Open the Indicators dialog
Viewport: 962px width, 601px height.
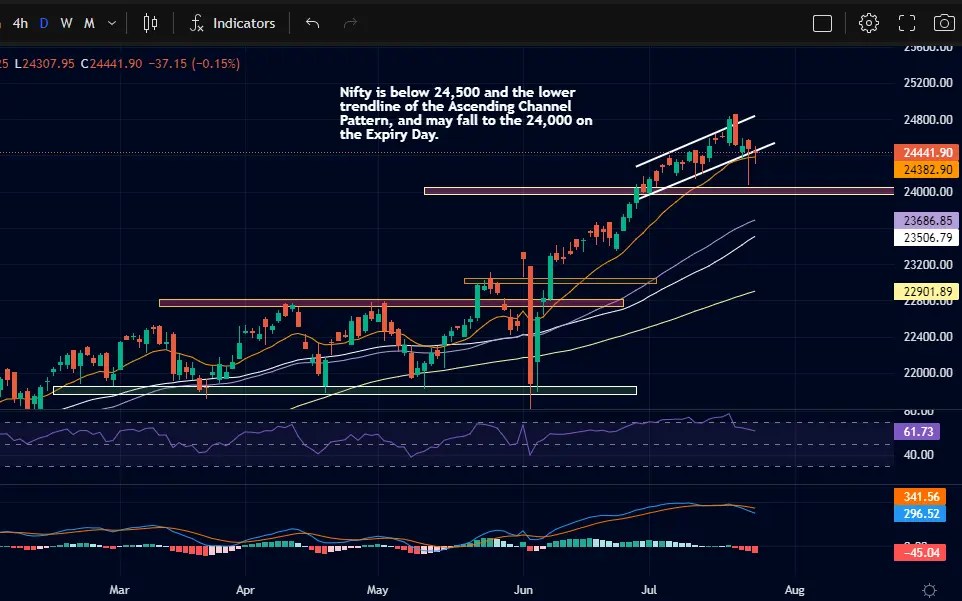coord(232,23)
